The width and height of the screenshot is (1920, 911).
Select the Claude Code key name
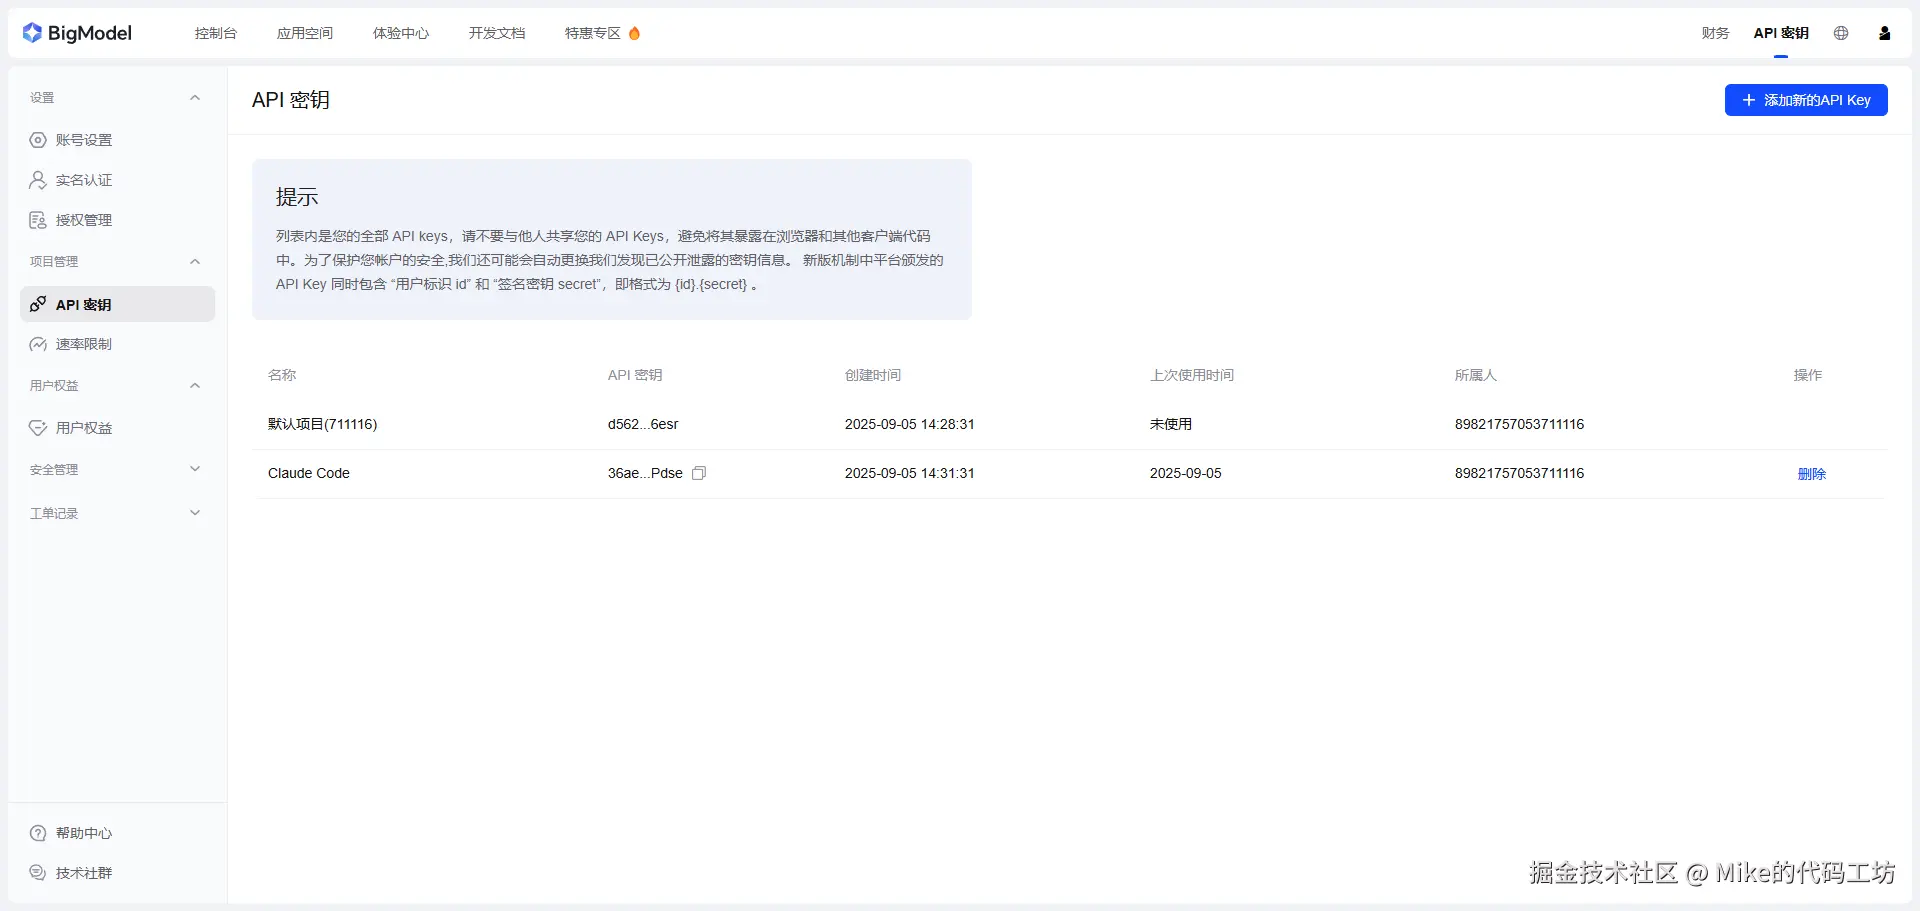click(309, 473)
